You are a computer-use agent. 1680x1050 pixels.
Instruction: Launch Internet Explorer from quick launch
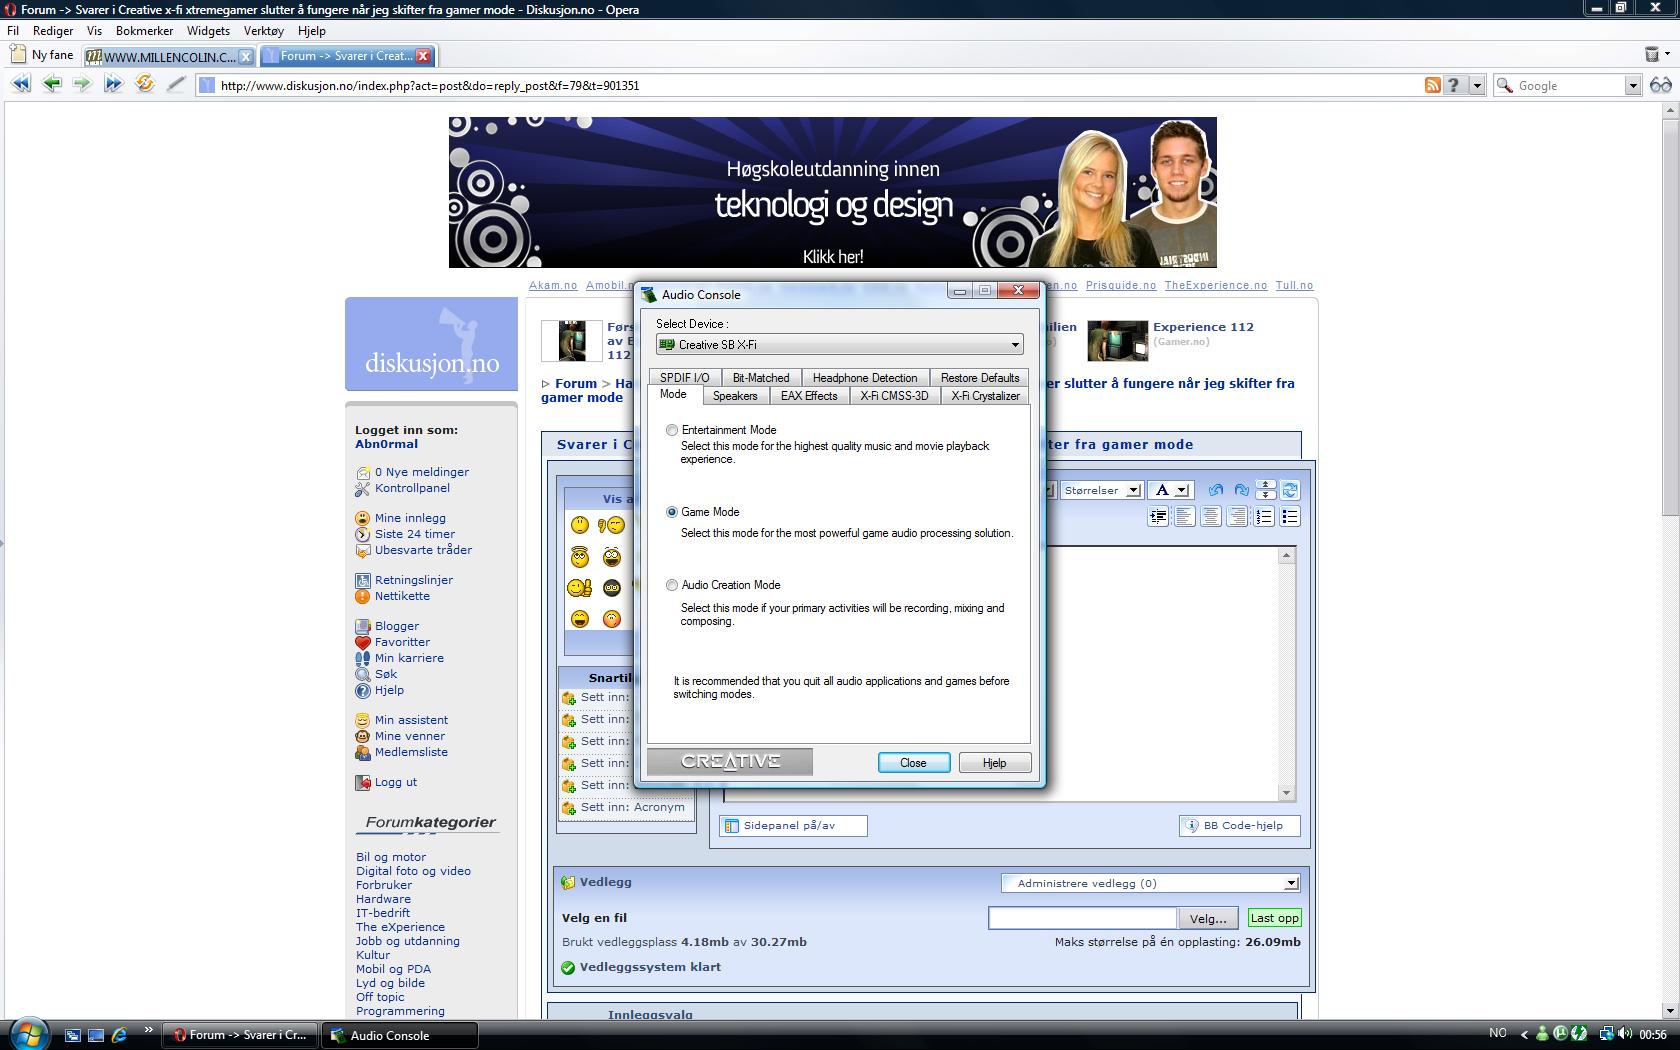click(x=120, y=1035)
